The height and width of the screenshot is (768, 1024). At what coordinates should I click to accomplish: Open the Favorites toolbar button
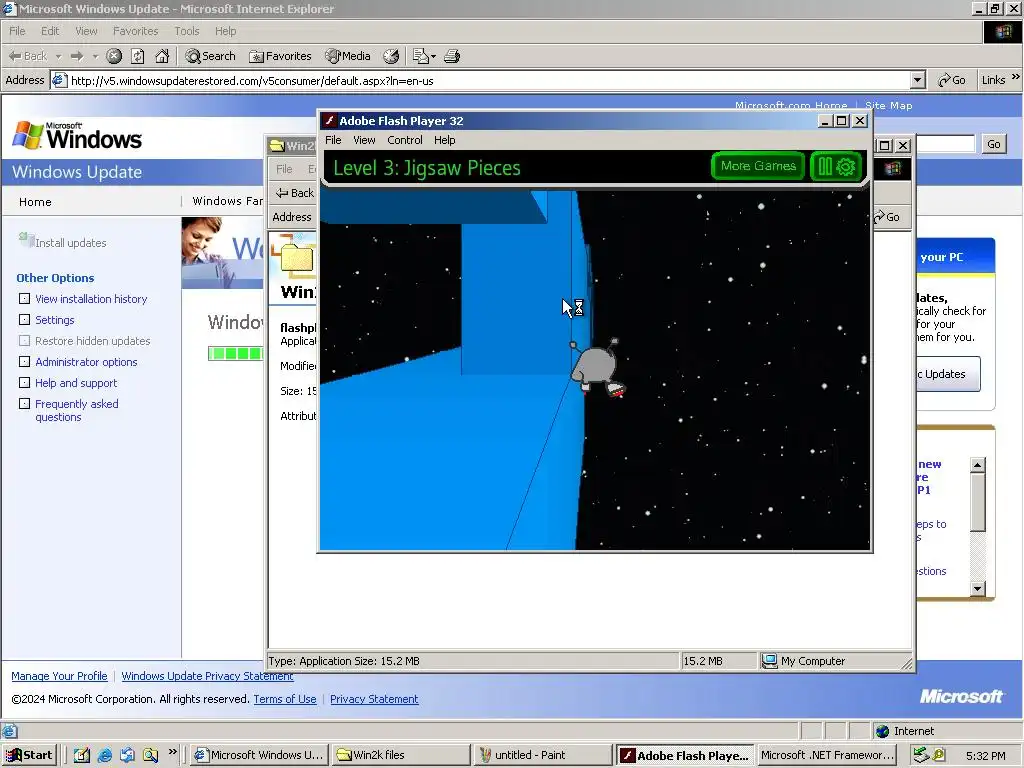coord(280,56)
